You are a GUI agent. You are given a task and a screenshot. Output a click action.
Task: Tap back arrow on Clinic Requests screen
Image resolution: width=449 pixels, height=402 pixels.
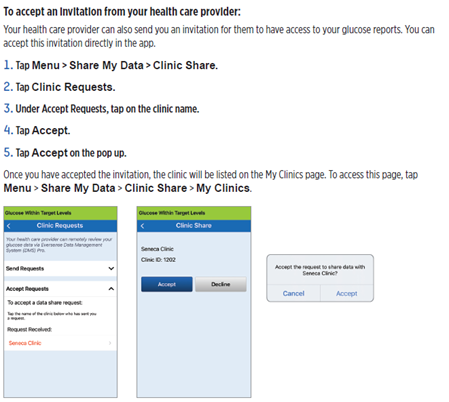pyautogui.click(x=9, y=226)
